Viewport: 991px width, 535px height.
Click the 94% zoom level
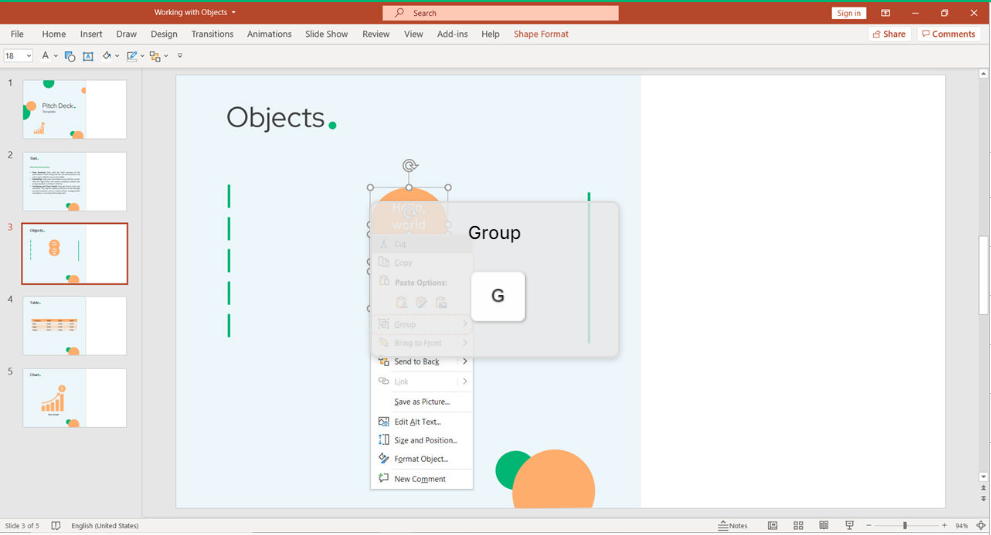(x=961, y=526)
